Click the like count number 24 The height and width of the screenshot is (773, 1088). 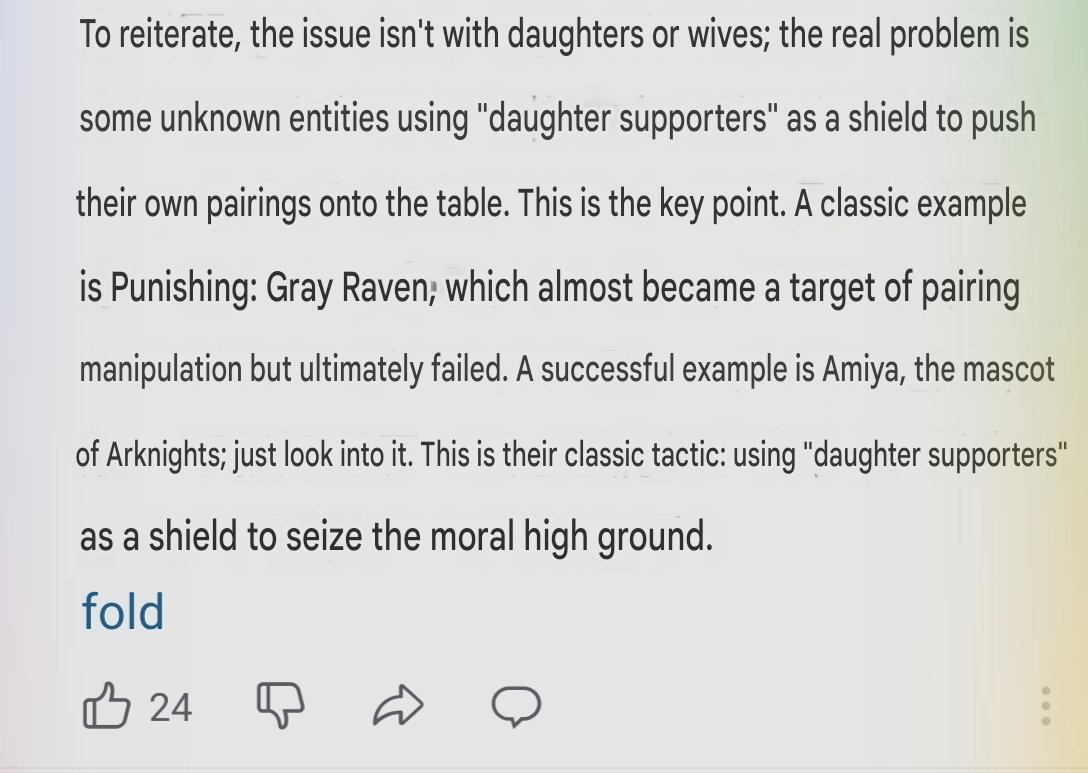170,708
